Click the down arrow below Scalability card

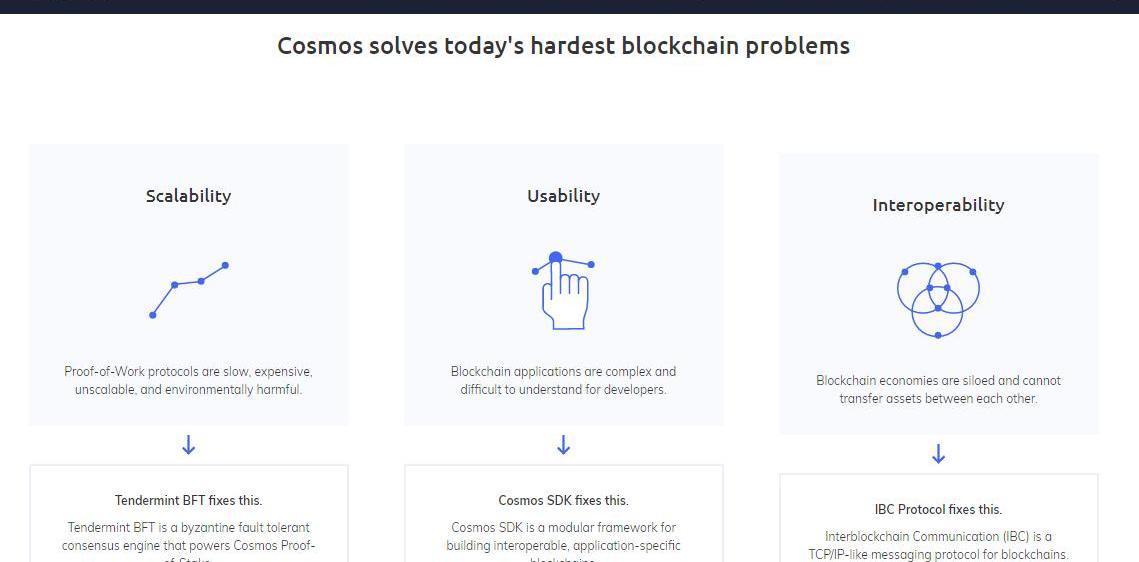(189, 445)
